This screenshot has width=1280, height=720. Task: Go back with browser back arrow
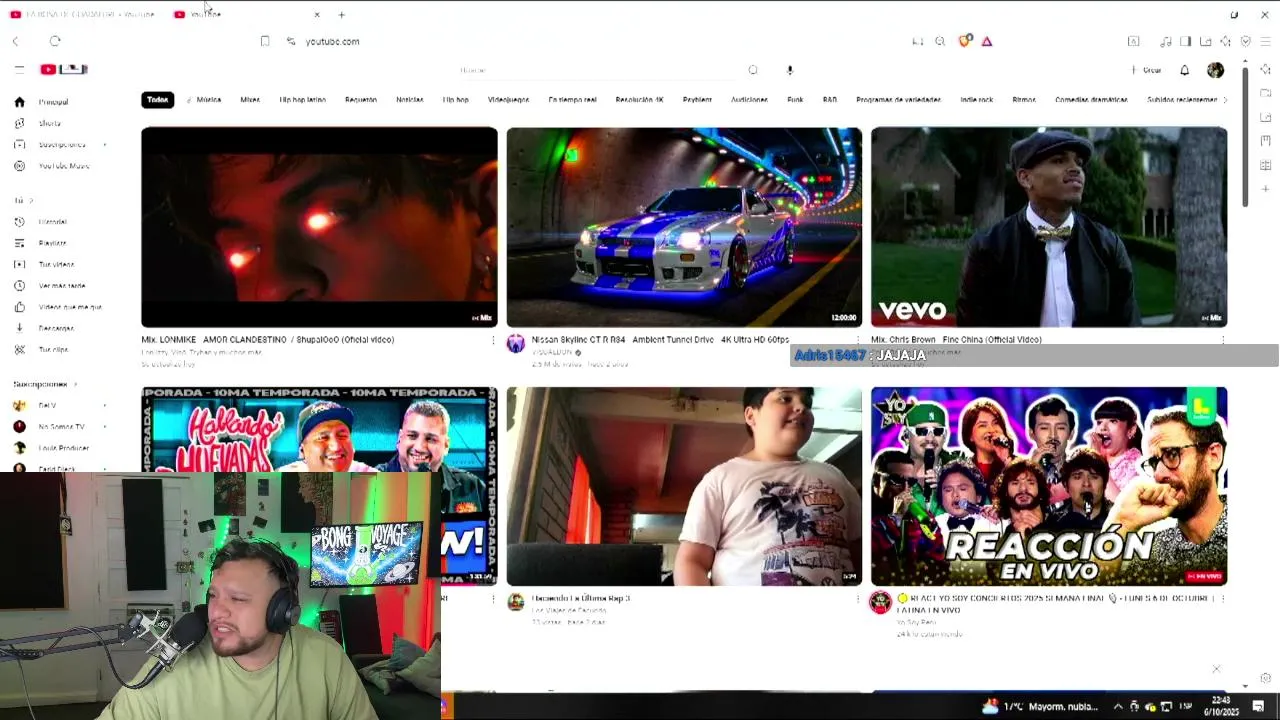(15, 41)
